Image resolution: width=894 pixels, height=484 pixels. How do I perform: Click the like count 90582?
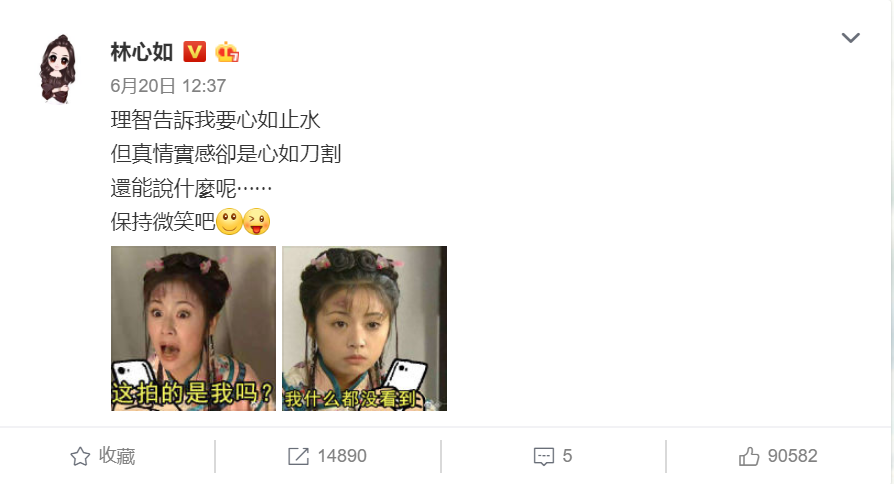(x=793, y=456)
